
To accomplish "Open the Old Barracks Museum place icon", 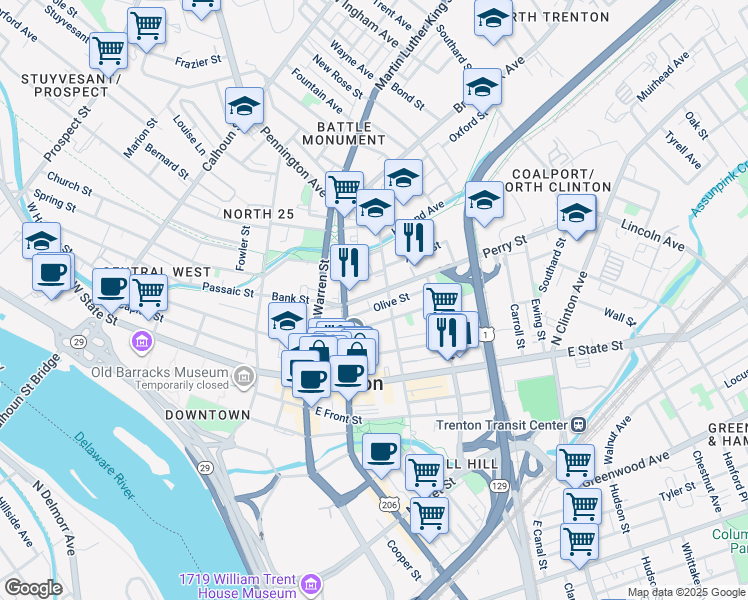I will point(244,377).
